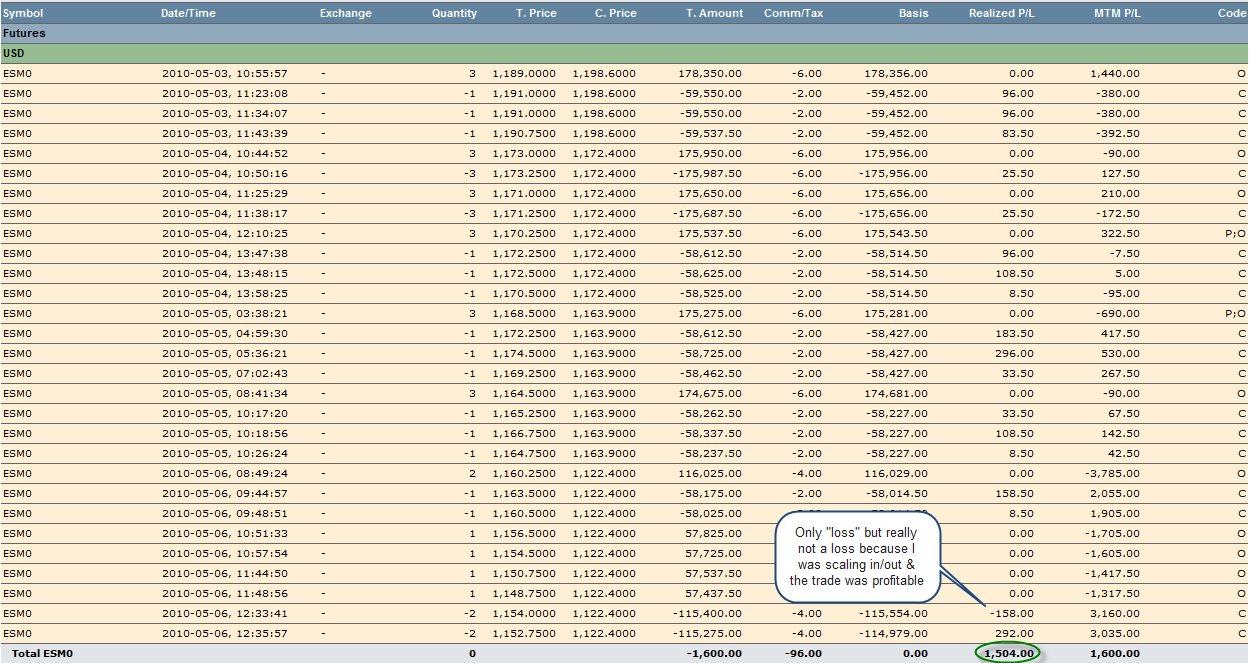The image size is (1249, 663).
Task: Click timestamp 2010-05-06, 12:33:41
Action: coord(225,613)
